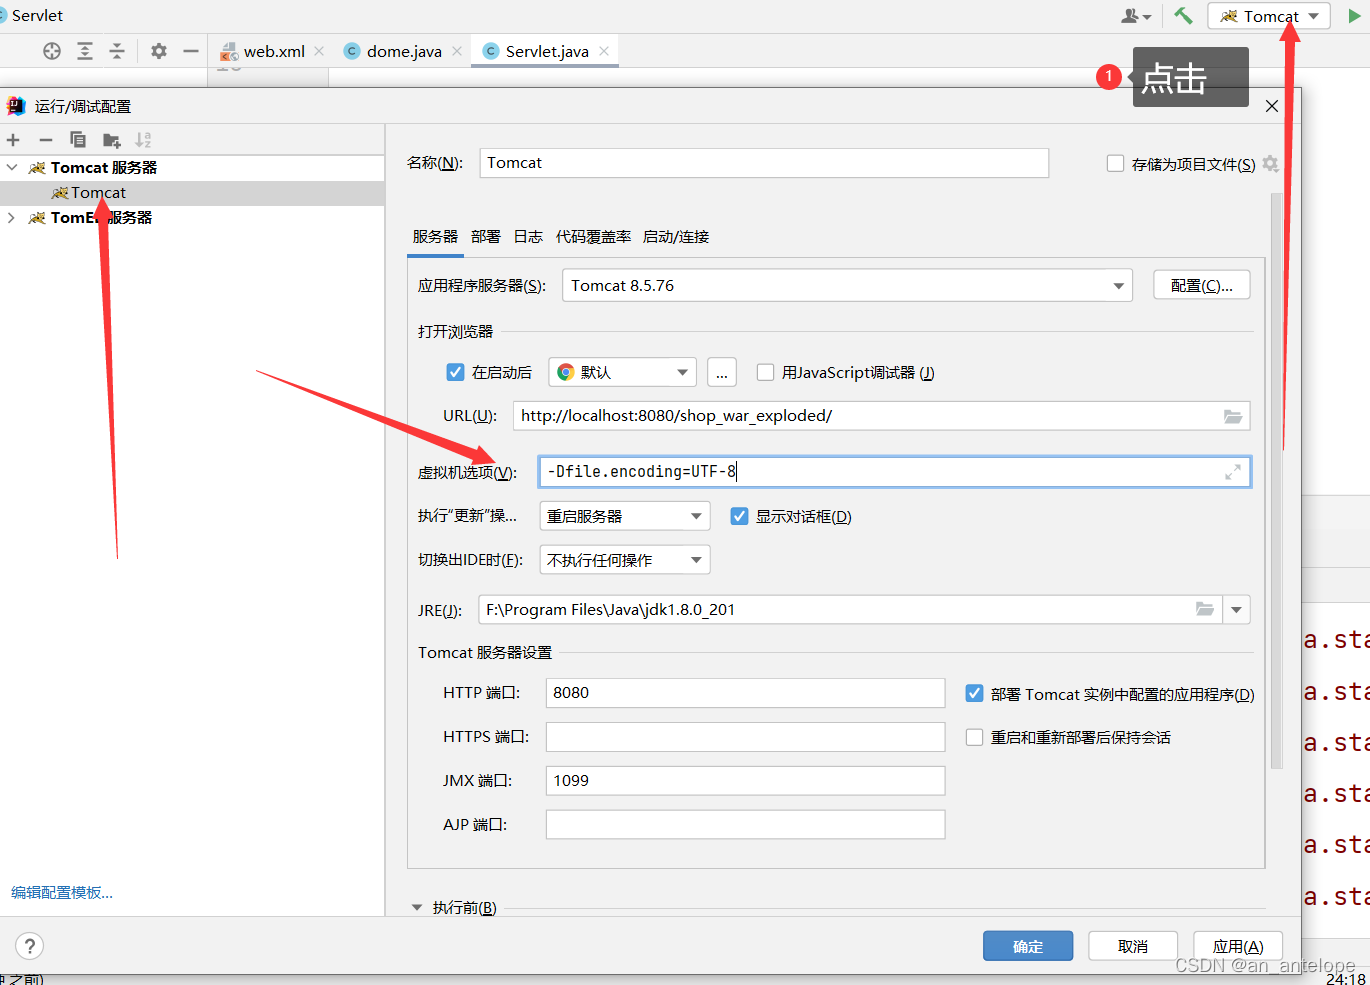Open the default browser dropdown
The image size is (1370, 985).
(622, 372)
